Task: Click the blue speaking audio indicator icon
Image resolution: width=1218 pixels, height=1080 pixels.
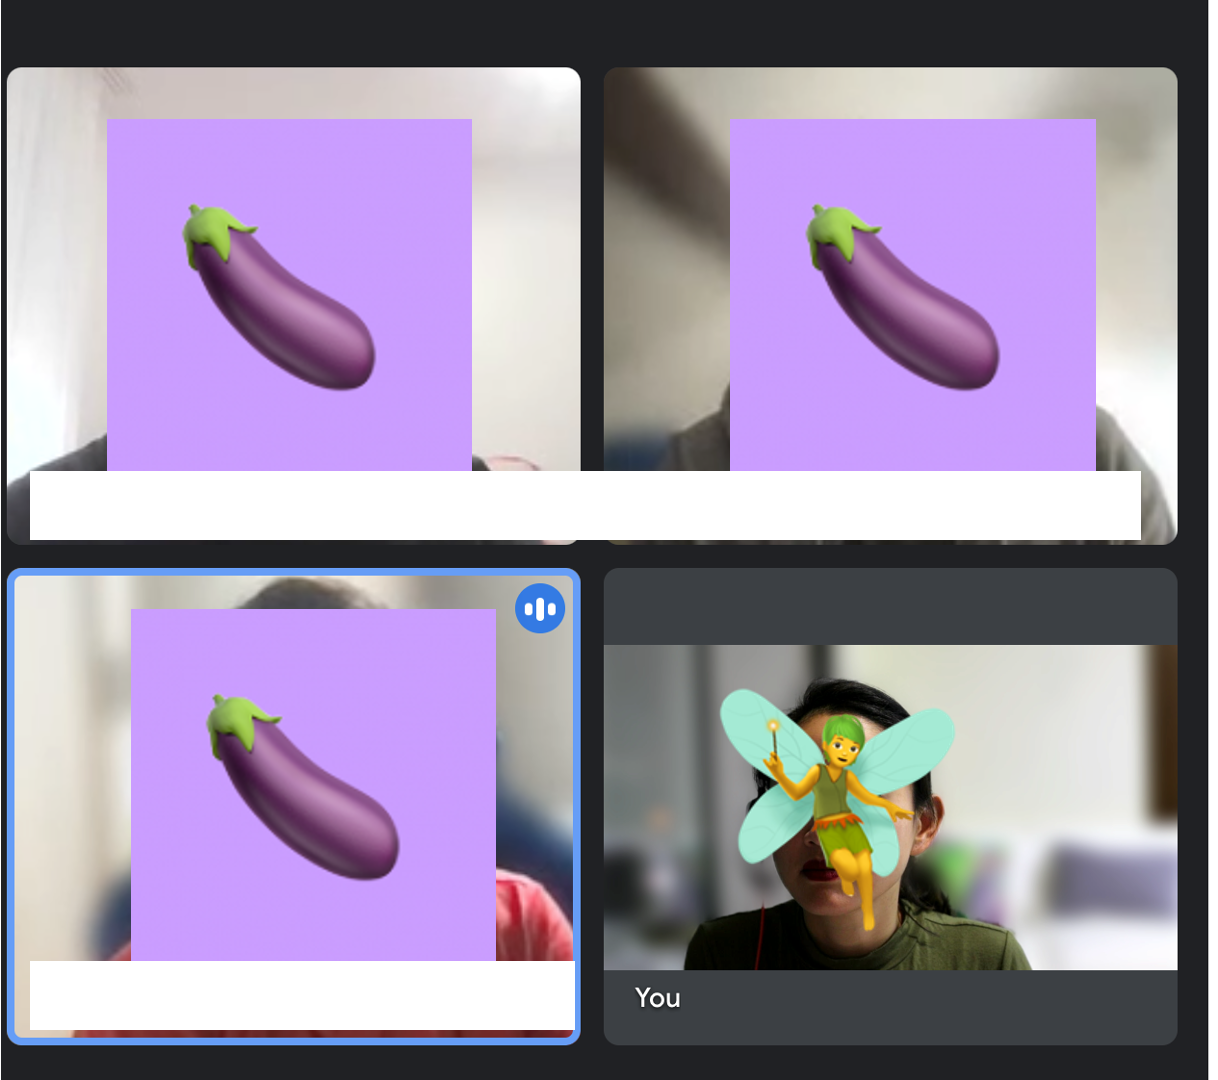Action: tap(540, 608)
